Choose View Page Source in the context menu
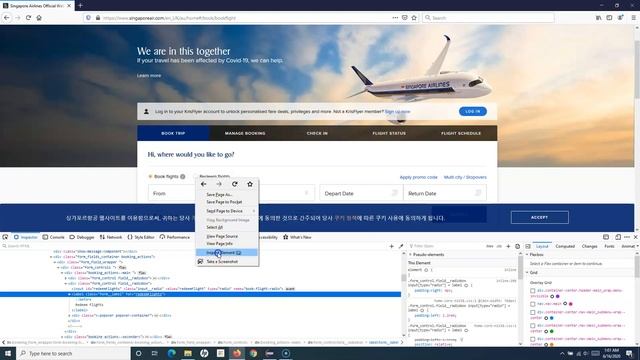 (x=227, y=236)
